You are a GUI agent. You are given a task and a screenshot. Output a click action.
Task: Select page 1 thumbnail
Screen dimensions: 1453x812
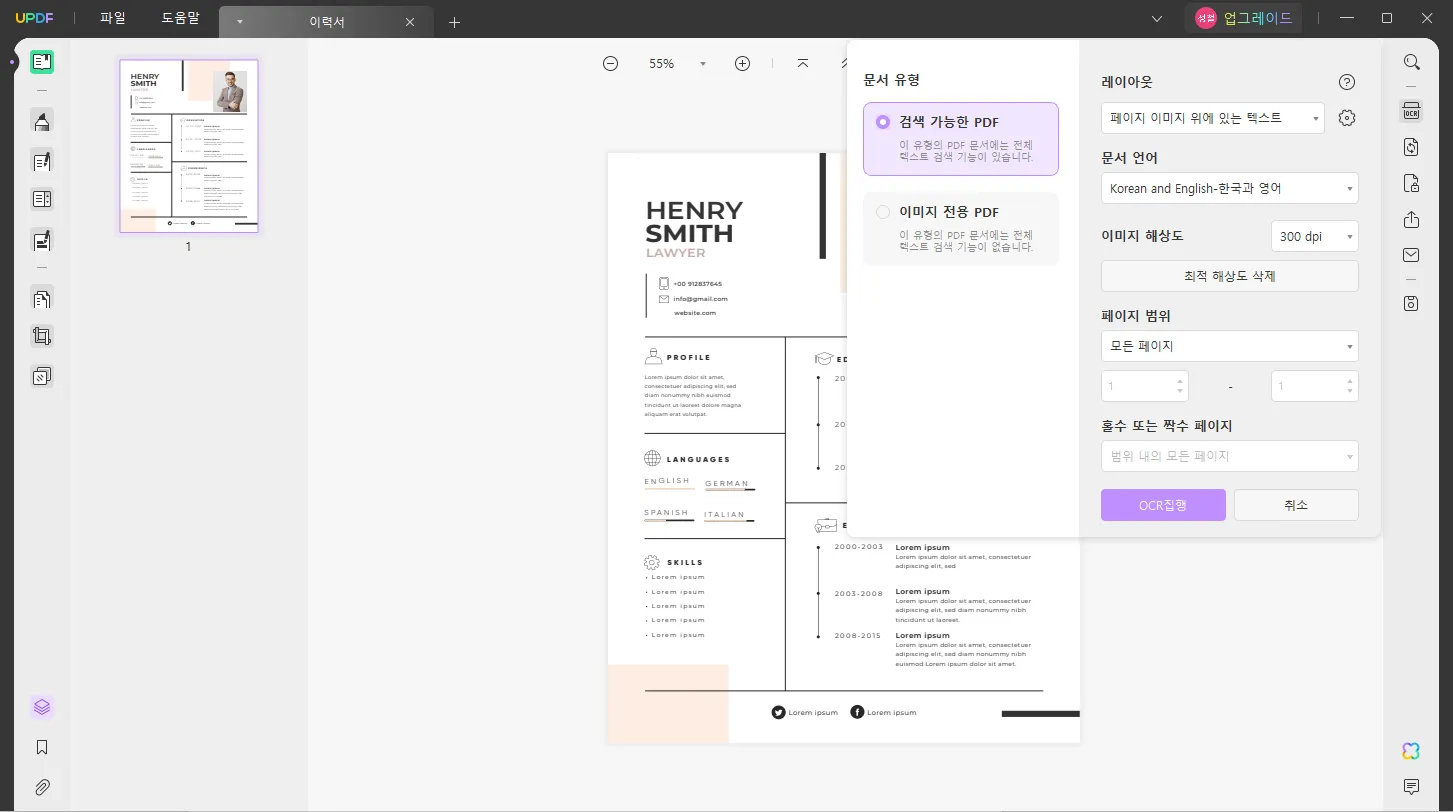pos(189,146)
